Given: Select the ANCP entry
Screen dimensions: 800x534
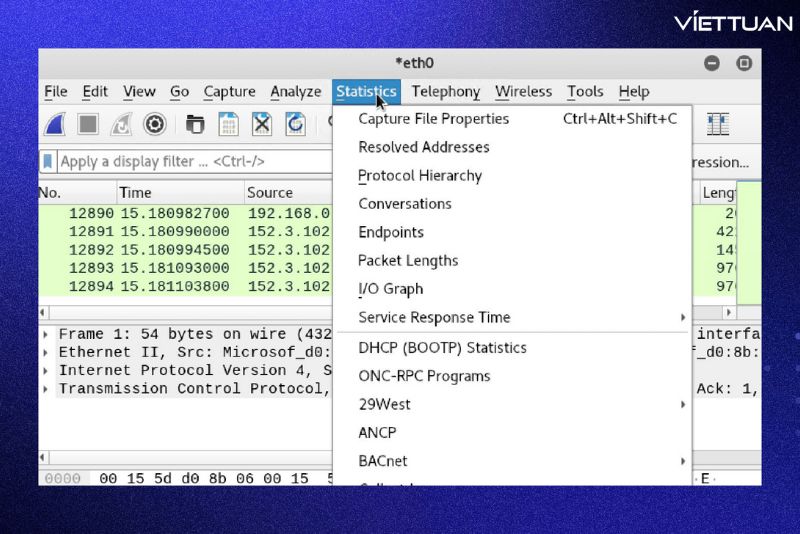Looking at the screenshot, I should coord(512,433).
